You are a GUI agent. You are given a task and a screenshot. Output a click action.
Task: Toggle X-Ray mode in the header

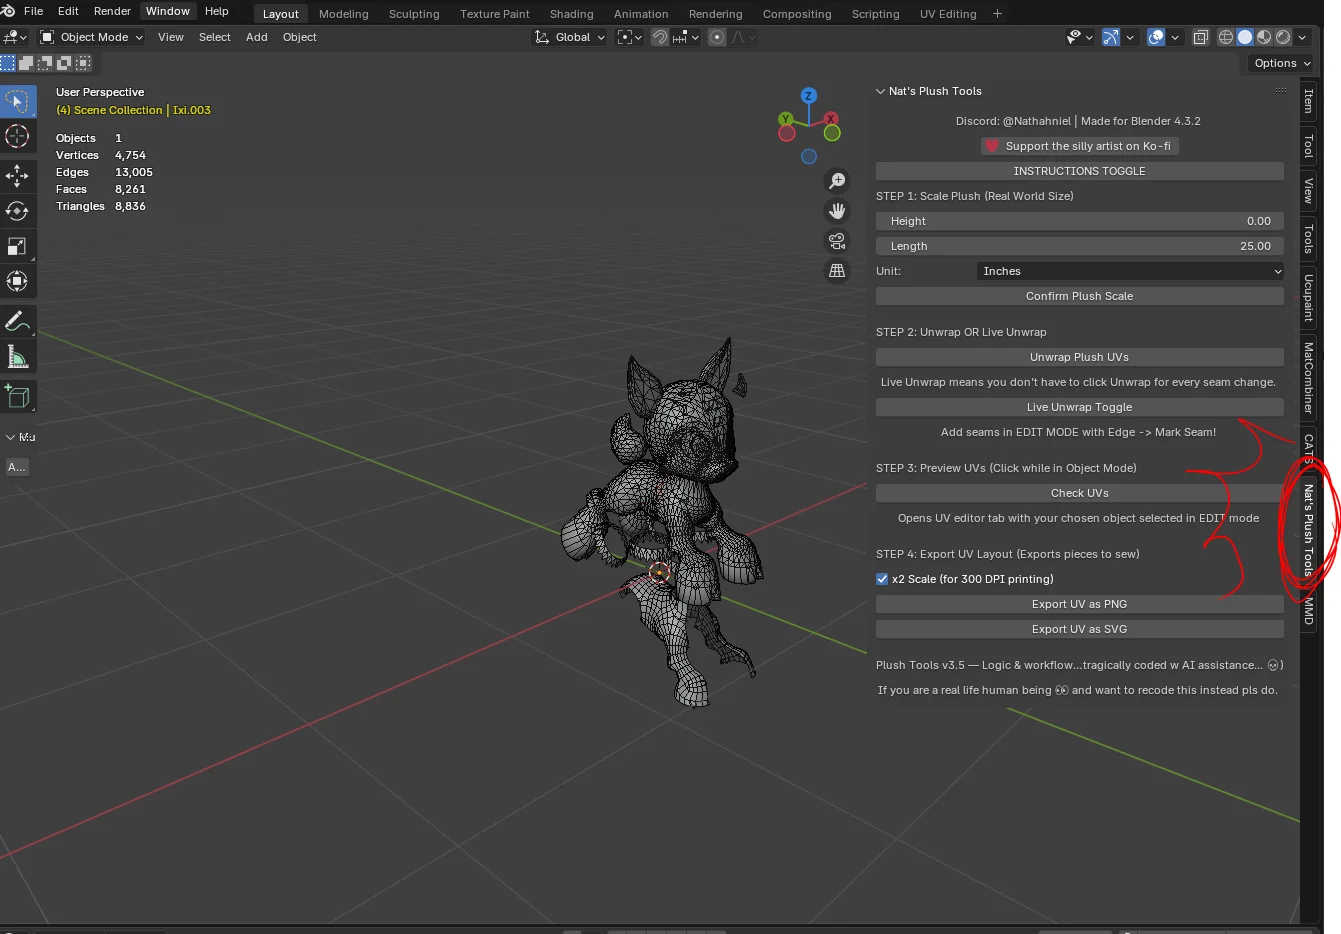(x=1201, y=36)
